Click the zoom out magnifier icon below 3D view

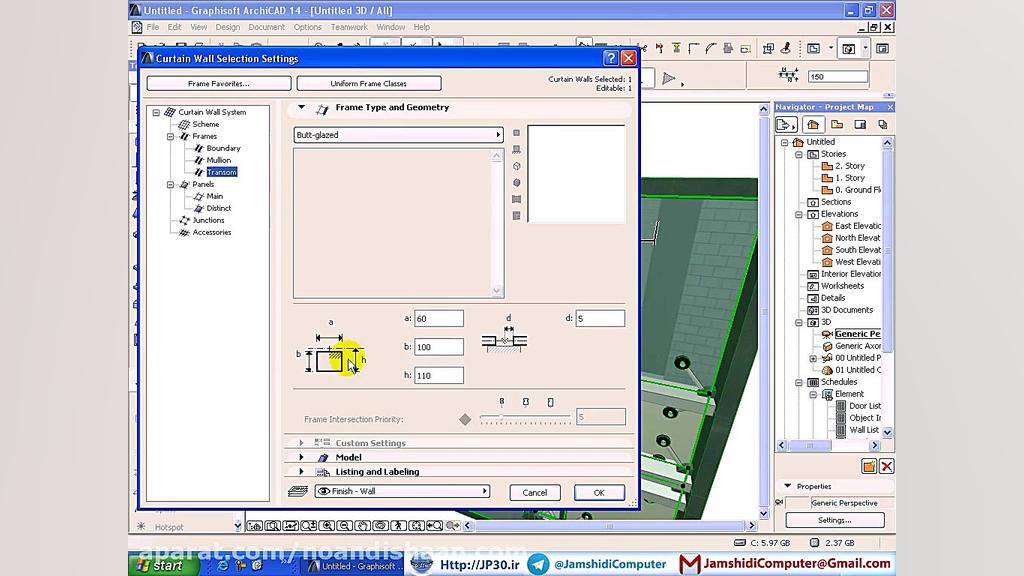pyautogui.click(x=344, y=526)
